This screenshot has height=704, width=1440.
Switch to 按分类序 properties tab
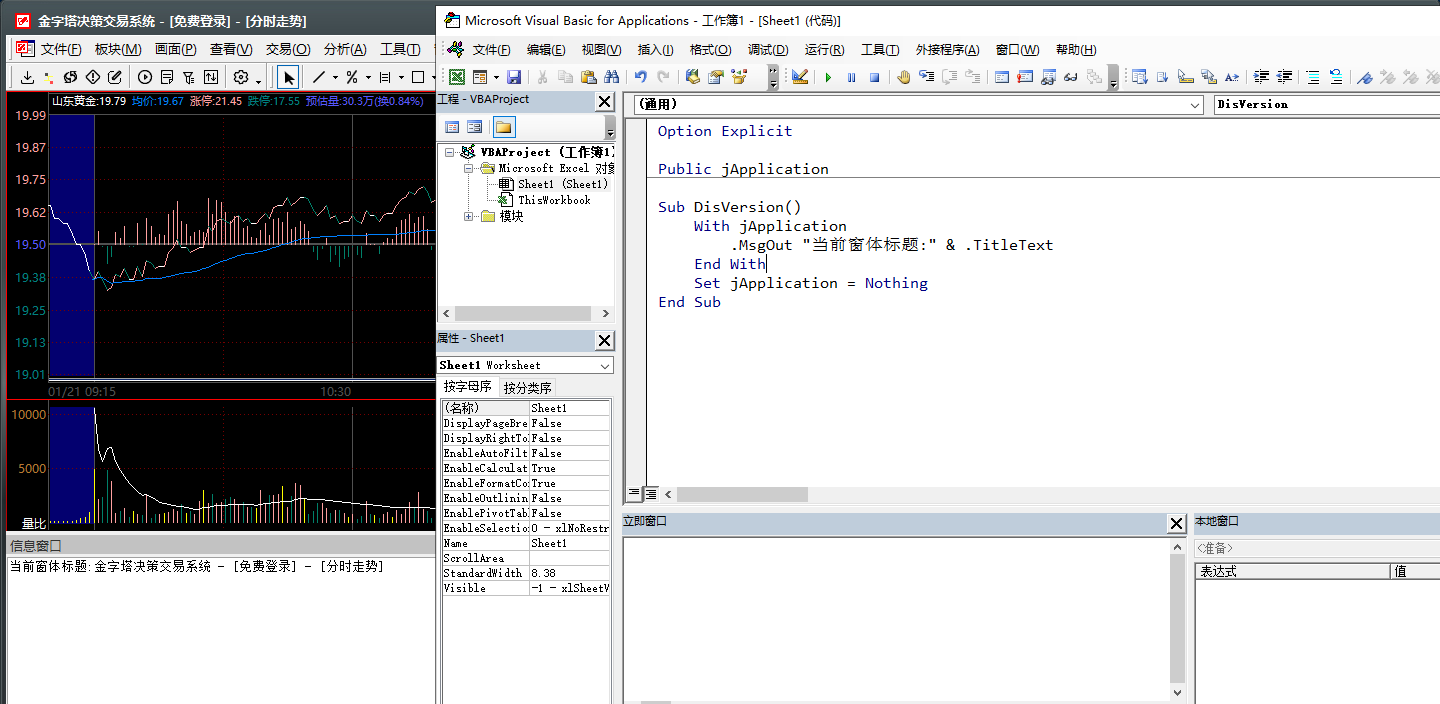pyautogui.click(x=527, y=388)
